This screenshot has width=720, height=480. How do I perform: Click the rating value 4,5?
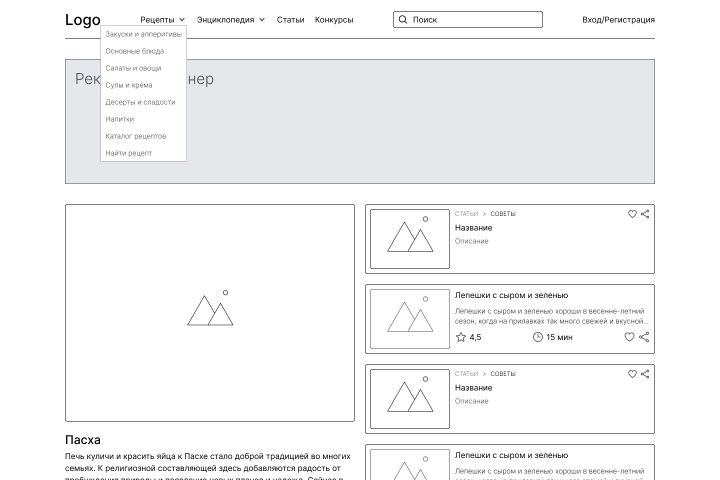coord(475,337)
